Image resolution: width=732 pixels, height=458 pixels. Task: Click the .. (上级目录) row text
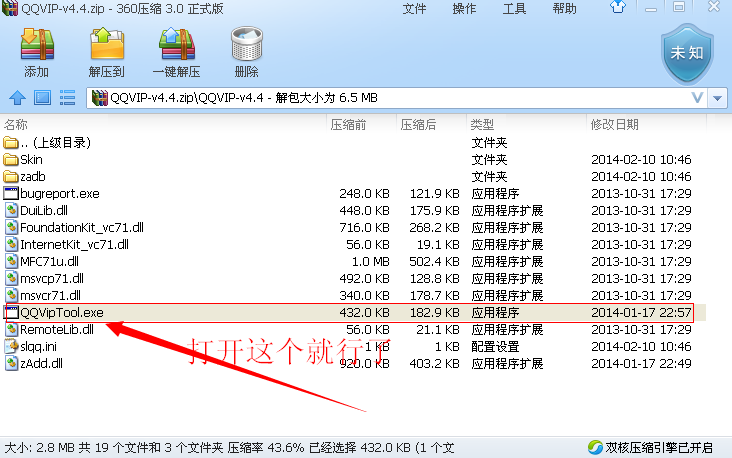pyautogui.click(x=56, y=142)
